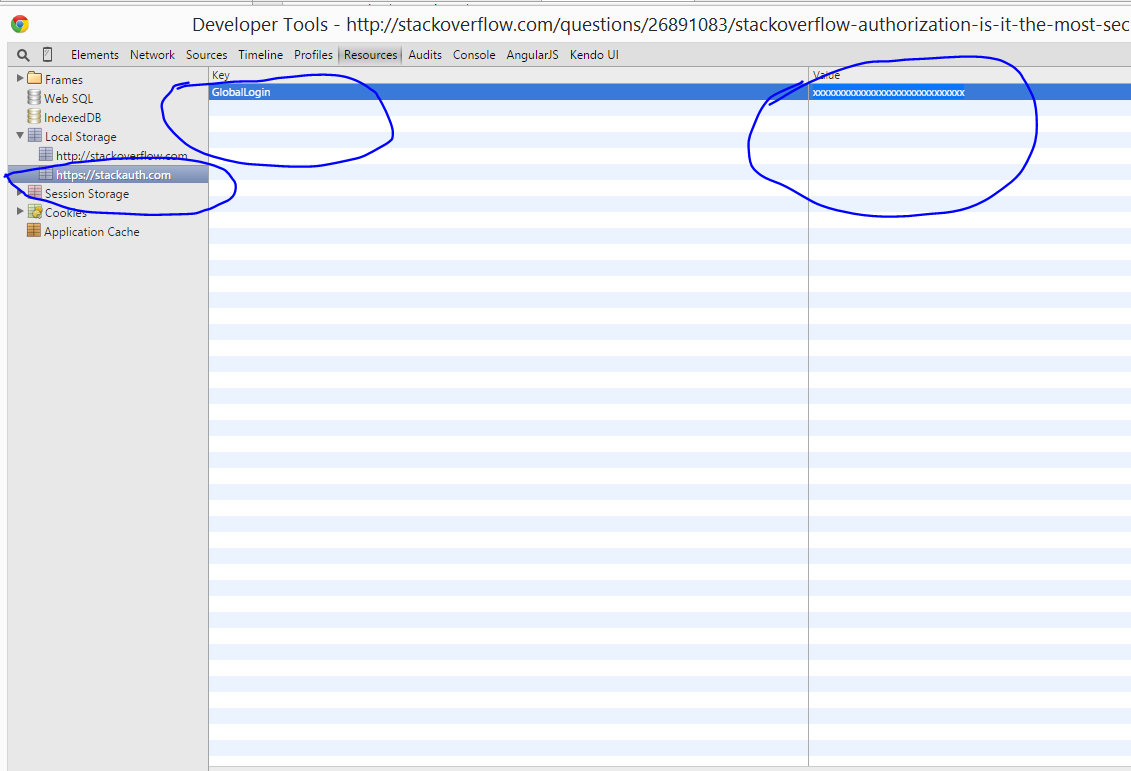Collapse the Local Storage tree node
1131x771 pixels.
tap(20, 136)
